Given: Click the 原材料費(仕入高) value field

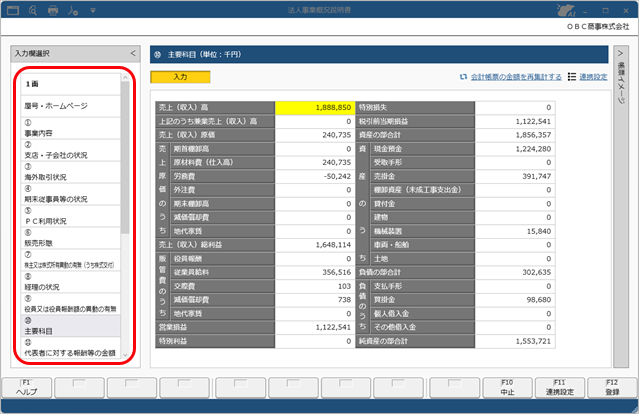Looking at the screenshot, I should 315,163.
